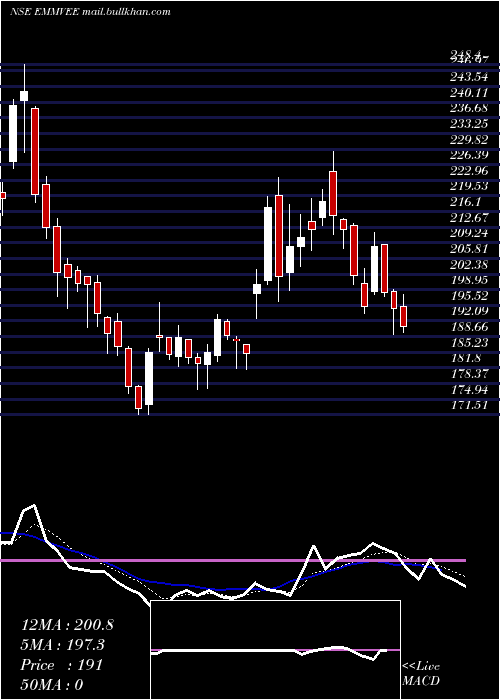
Task: Click the 195.52 price axis label
Action: click(x=469, y=296)
